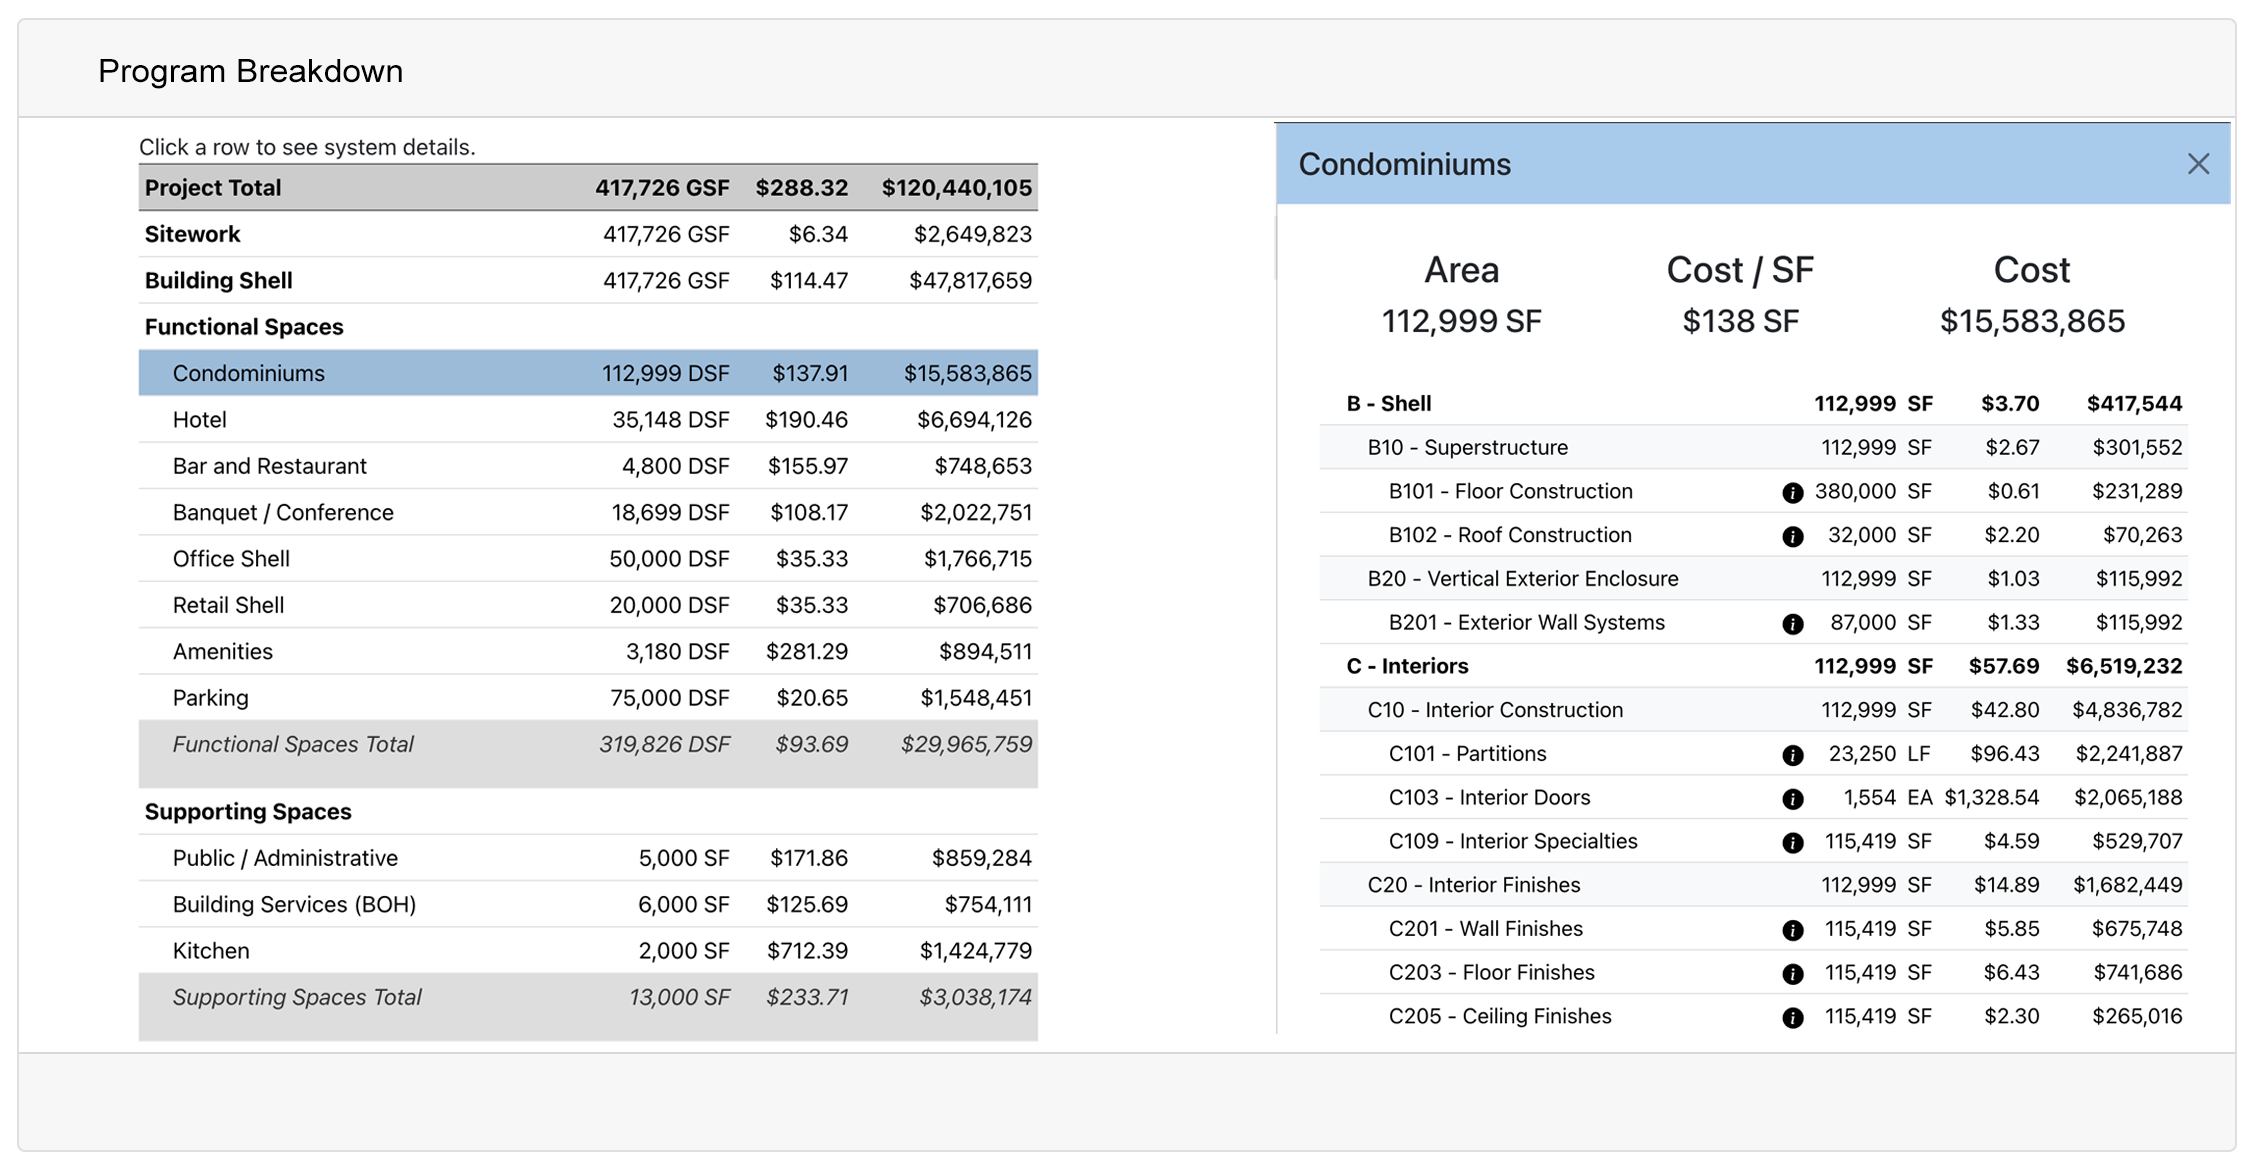Image resolution: width=2255 pixels, height=1168 pixels.
Task: Open info icon for B101 Floor Construction
Action: tap(1793, 491)
